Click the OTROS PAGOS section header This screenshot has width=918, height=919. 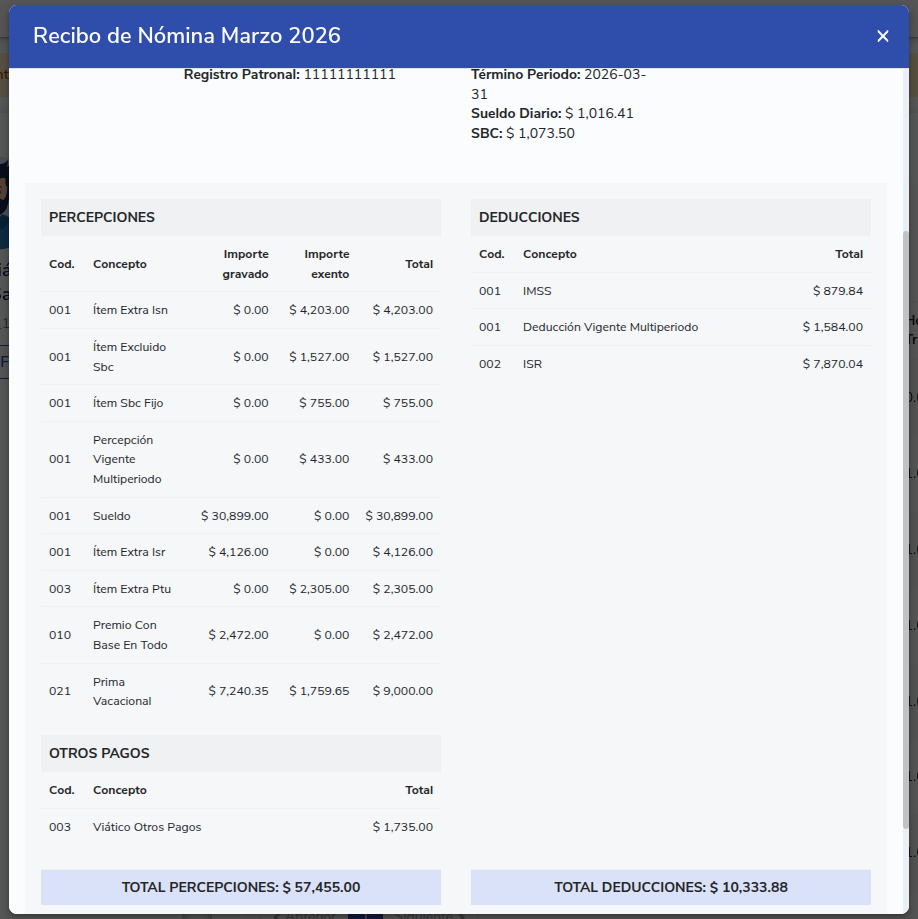coord(240,753)
